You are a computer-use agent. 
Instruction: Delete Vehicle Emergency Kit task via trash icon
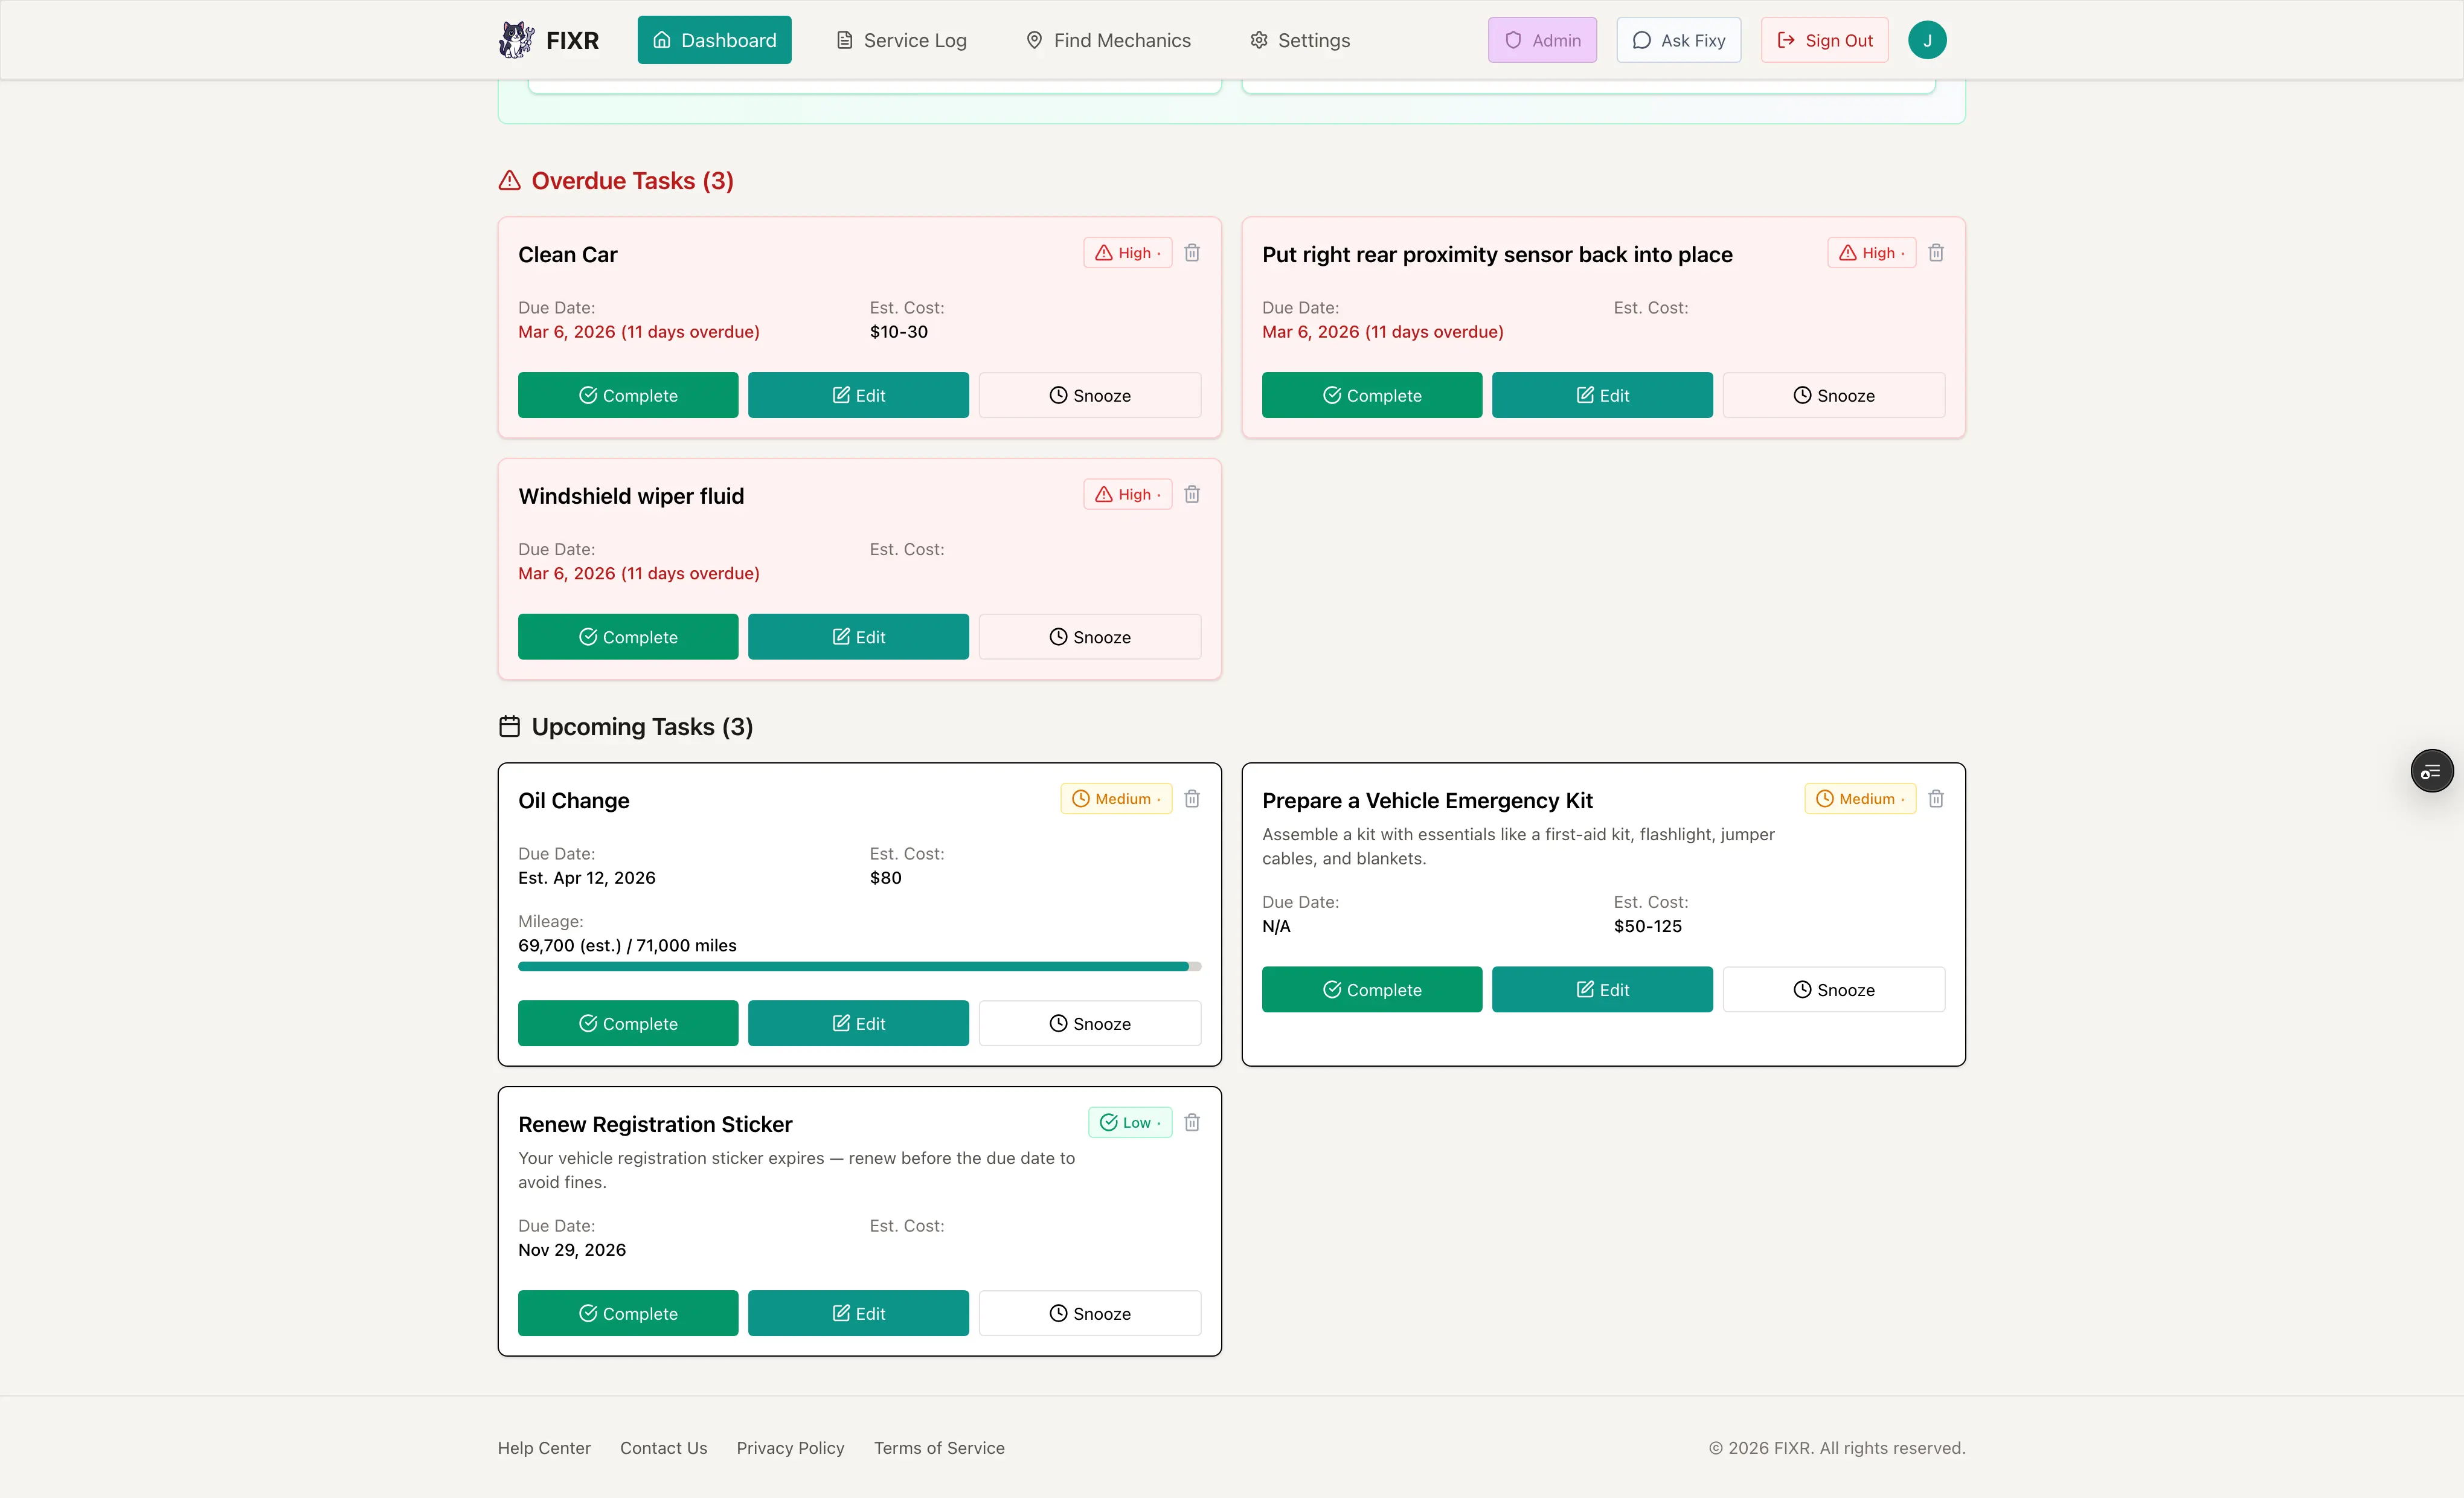1936,798
